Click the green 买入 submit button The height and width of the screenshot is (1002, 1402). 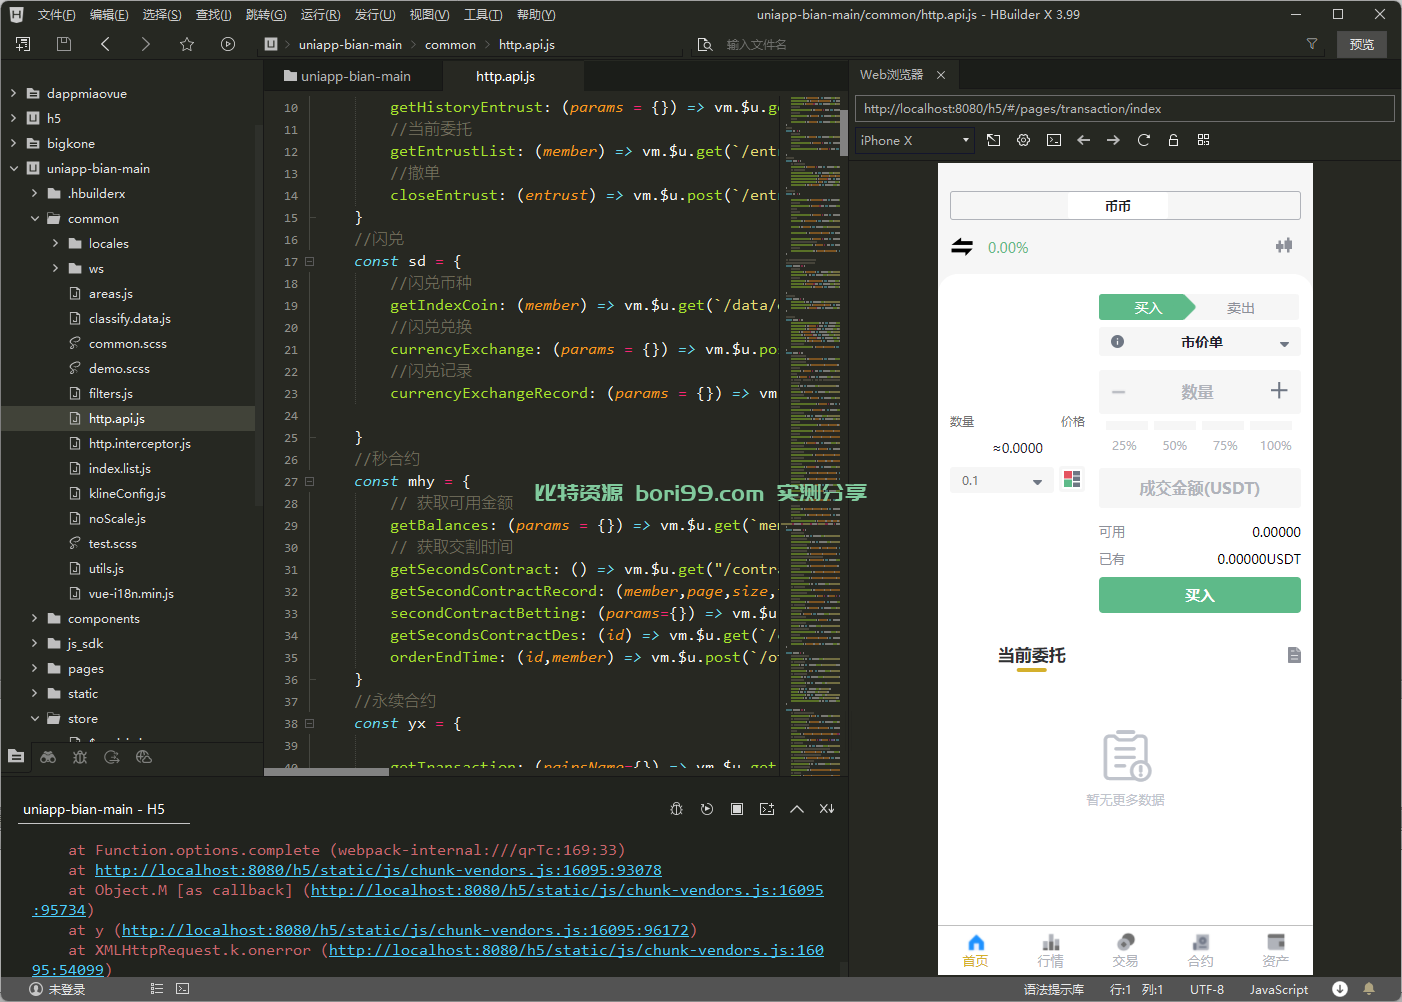click(x=1200, y=595)
